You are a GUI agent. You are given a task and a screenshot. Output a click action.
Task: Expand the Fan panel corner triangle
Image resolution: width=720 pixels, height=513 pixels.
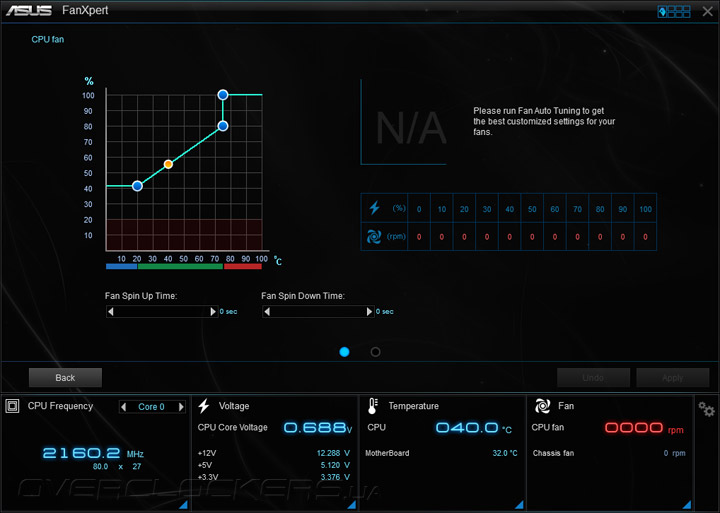point(687,504)
